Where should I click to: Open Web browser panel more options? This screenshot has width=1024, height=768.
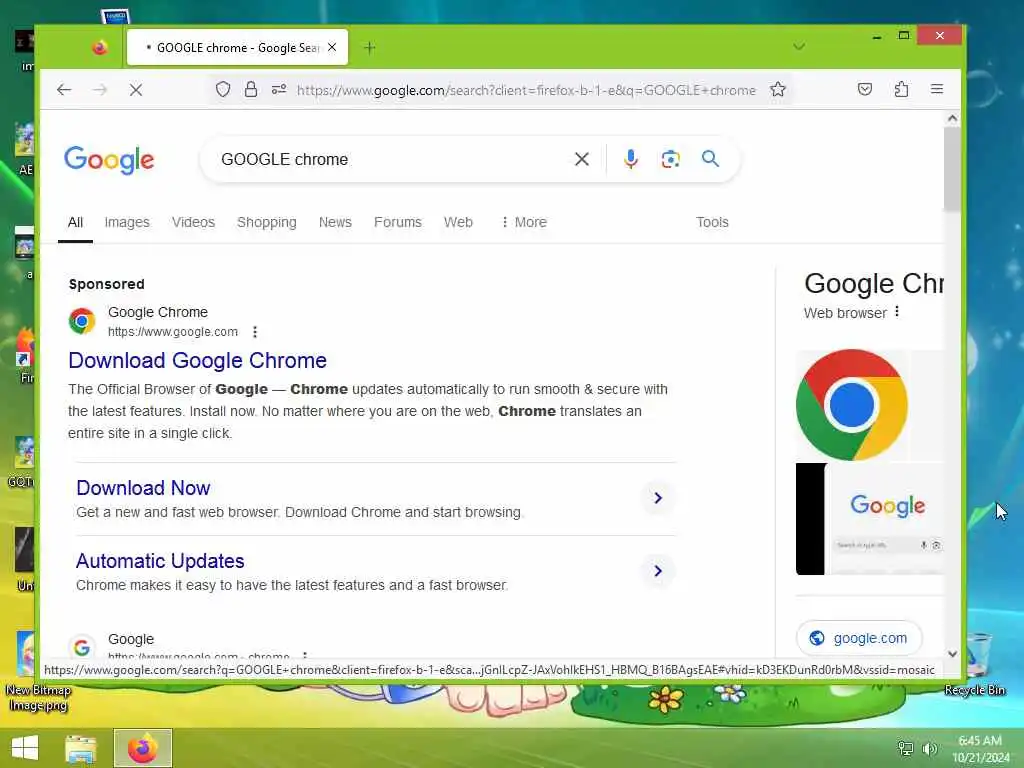[897, 312]
